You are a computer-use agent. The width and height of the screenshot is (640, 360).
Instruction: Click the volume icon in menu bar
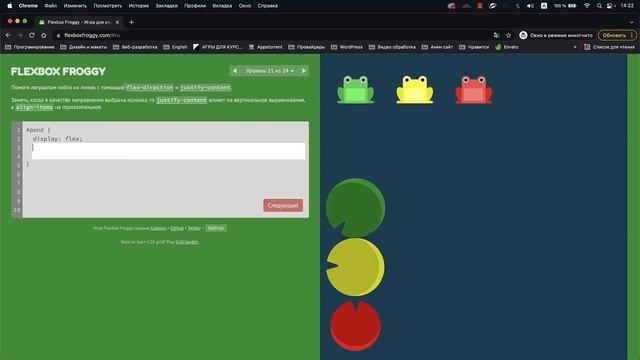tap(530, 6)
